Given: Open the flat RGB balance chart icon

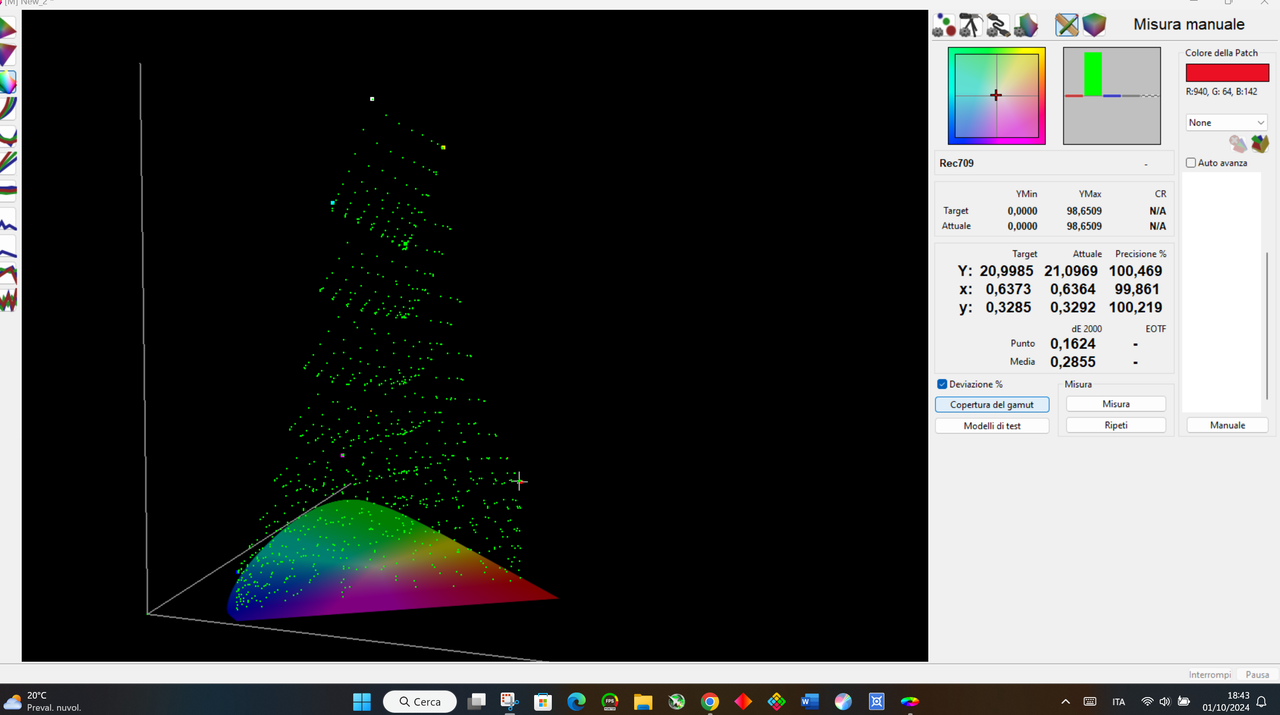Looking at the screenshot, I should click(x=8, y=189).
